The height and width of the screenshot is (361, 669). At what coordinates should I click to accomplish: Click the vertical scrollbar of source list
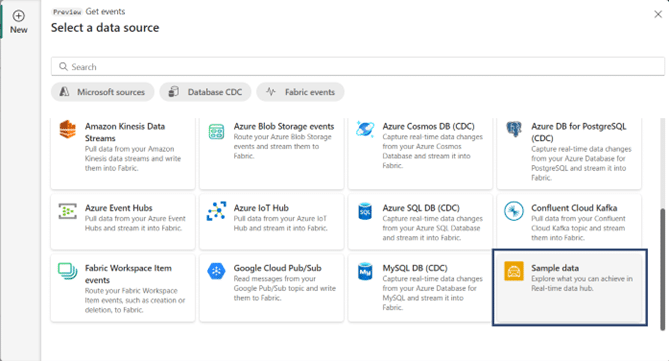click(662, 269)
